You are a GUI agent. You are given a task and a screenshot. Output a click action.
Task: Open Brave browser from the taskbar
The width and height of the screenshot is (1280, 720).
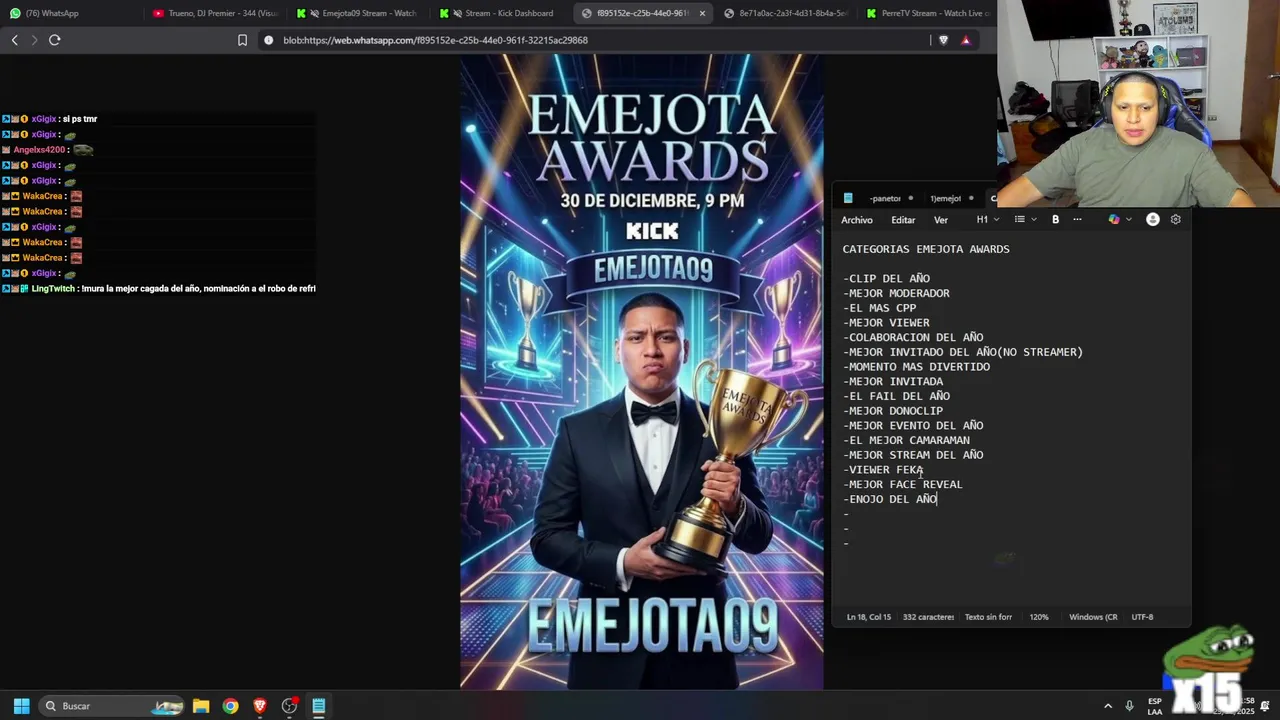pyautogui.click(x=260, y=706)
